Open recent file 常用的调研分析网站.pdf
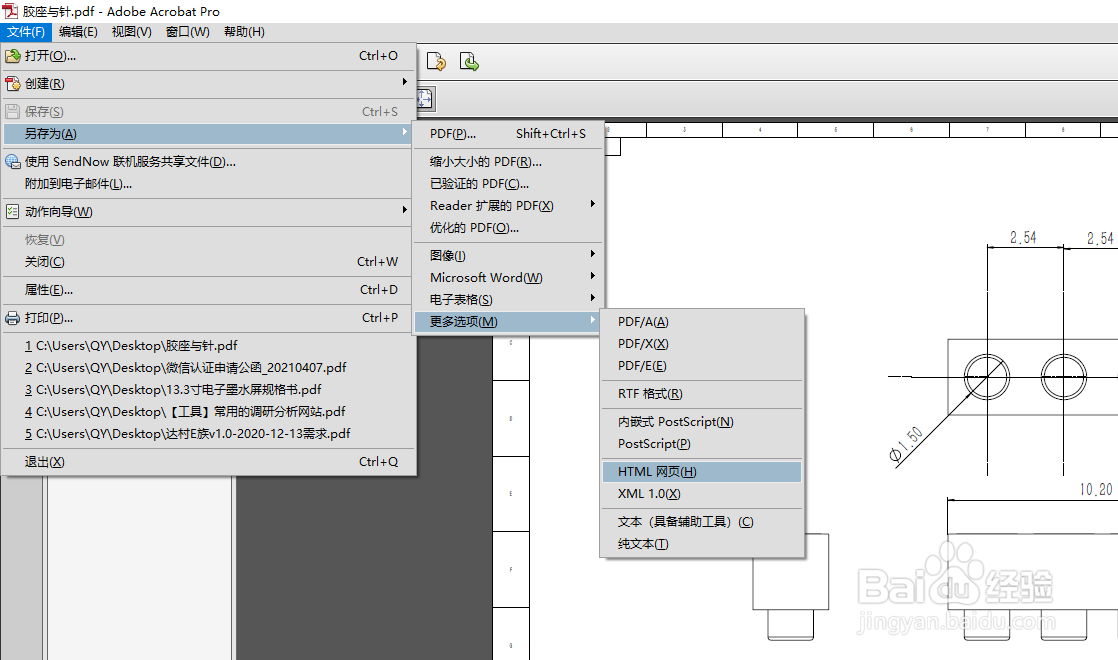 click(x=207, y=412)
